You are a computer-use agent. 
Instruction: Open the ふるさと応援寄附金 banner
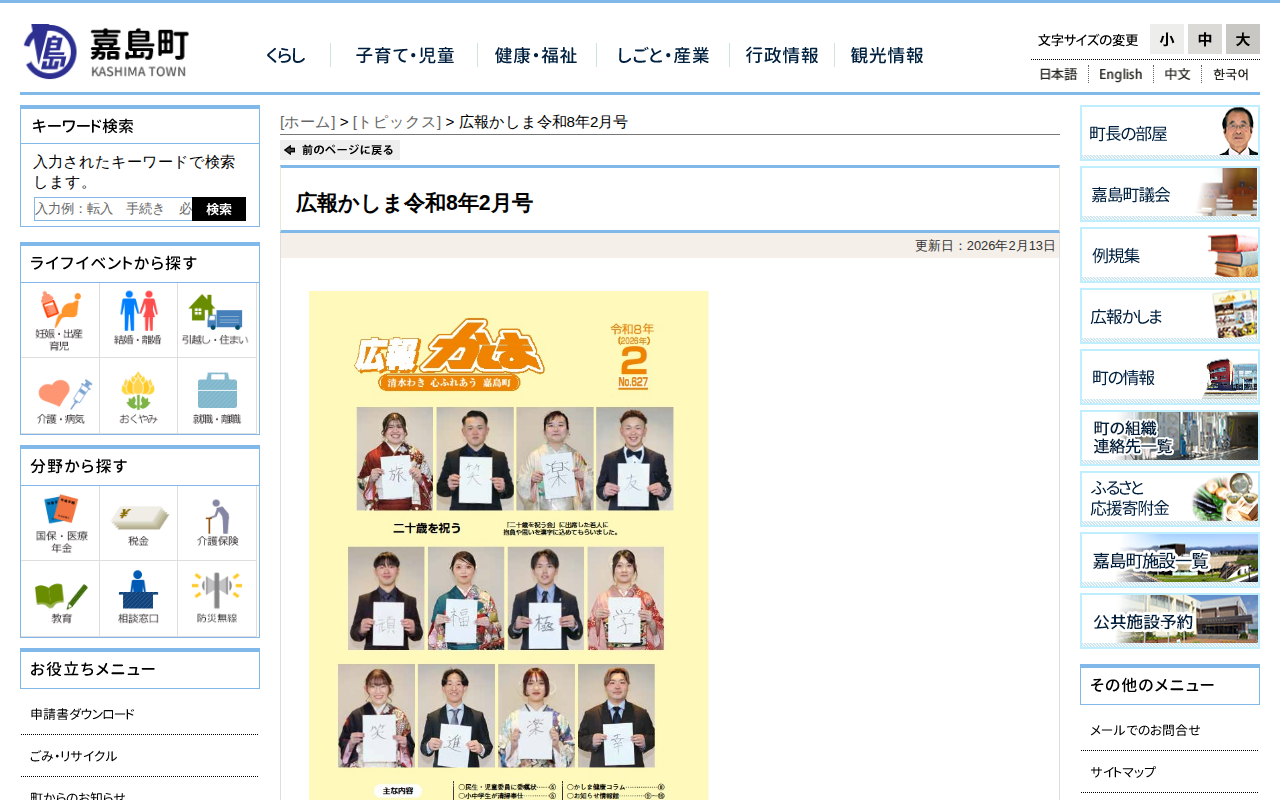point(1170,499)
